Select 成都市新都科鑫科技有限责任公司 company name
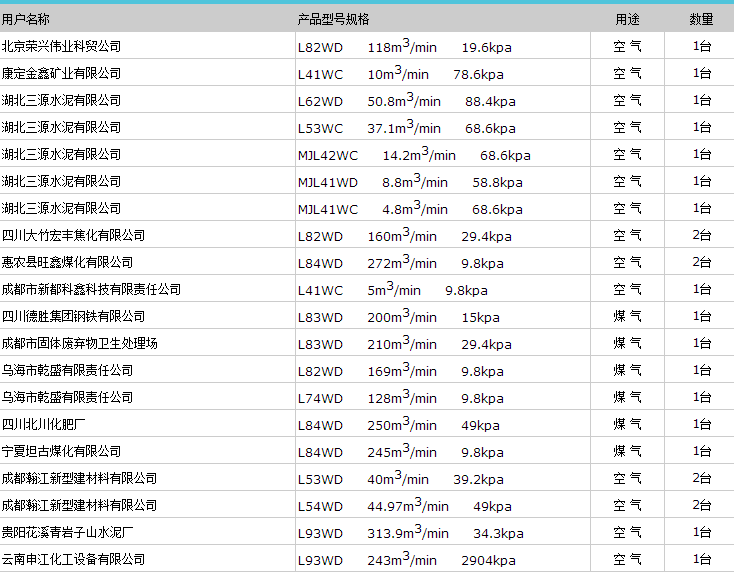Screen dimensions: 734x576 91,289
